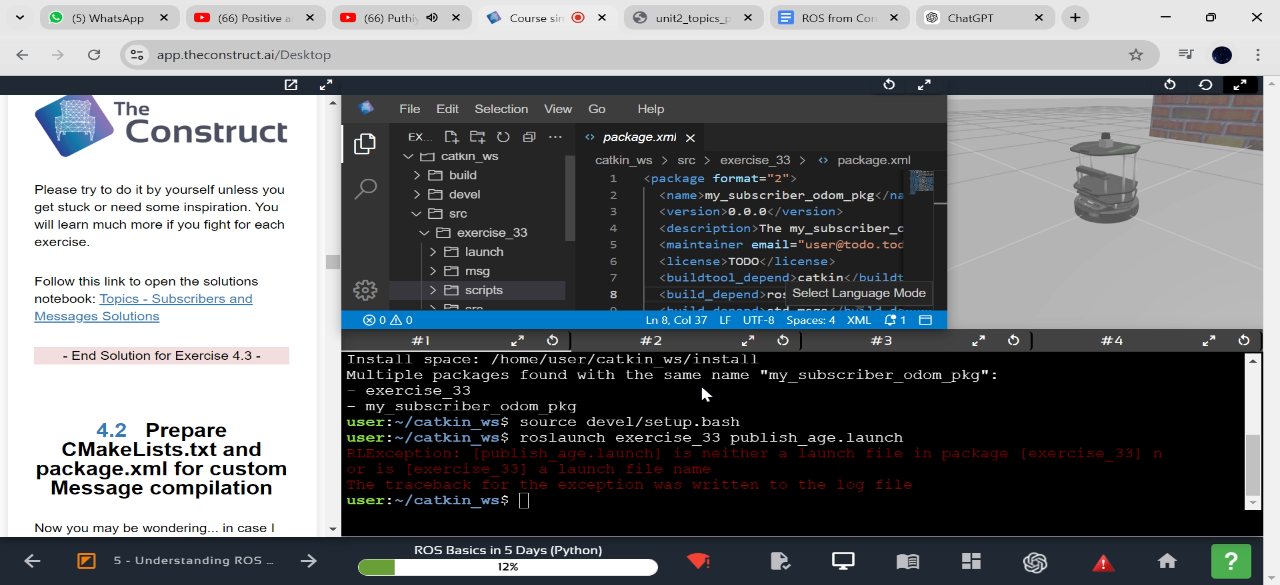Toggle the IDE panel layout in the status bar

point(925,320)
